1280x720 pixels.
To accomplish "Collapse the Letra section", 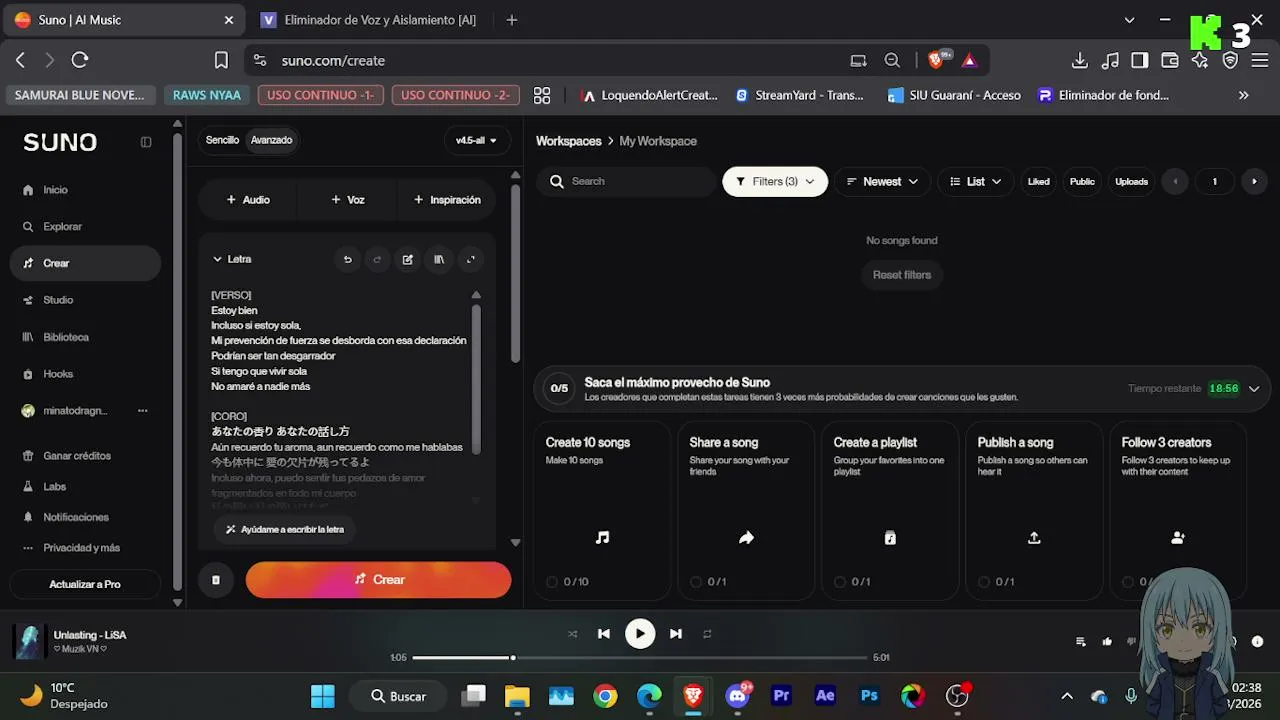I will coord(231,259).
